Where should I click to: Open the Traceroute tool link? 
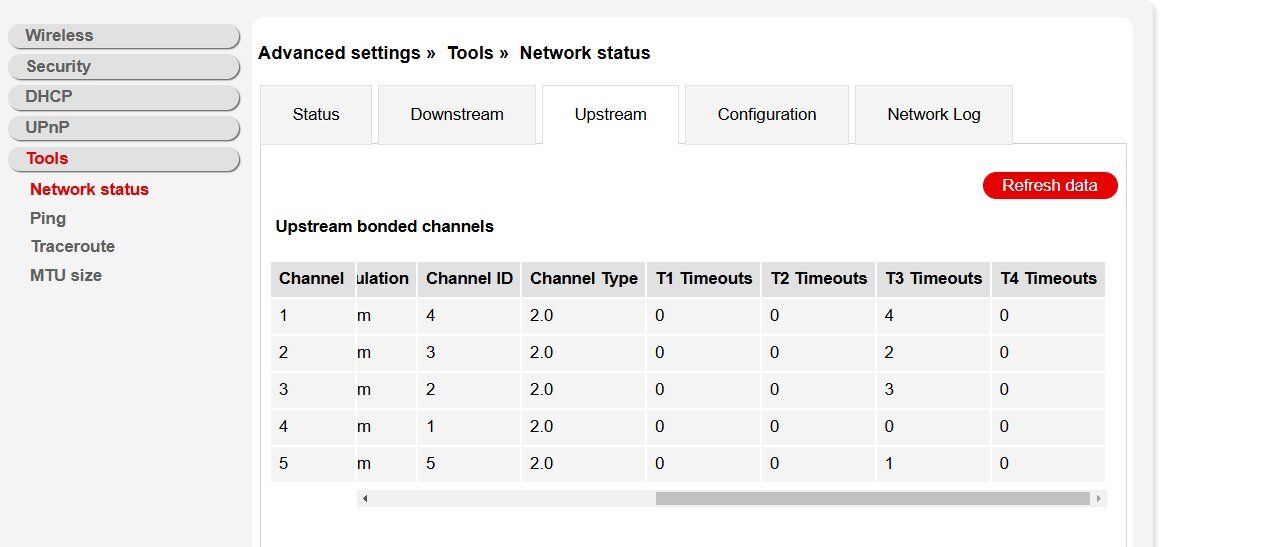pos(72,246)
